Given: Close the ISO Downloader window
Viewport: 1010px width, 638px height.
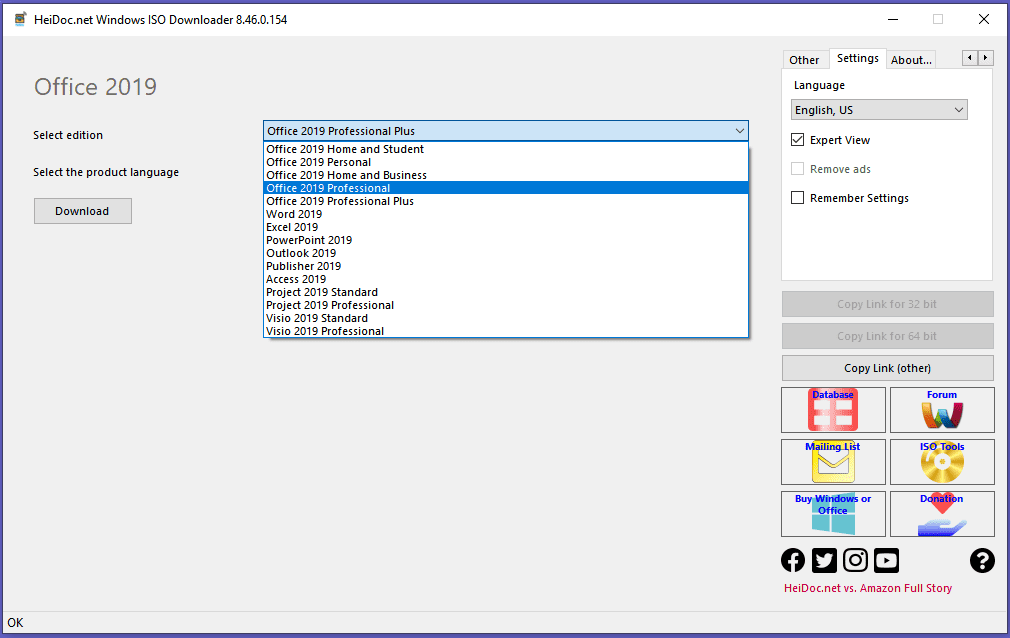Looking at the screenshot, I should (x=984, y=19).
